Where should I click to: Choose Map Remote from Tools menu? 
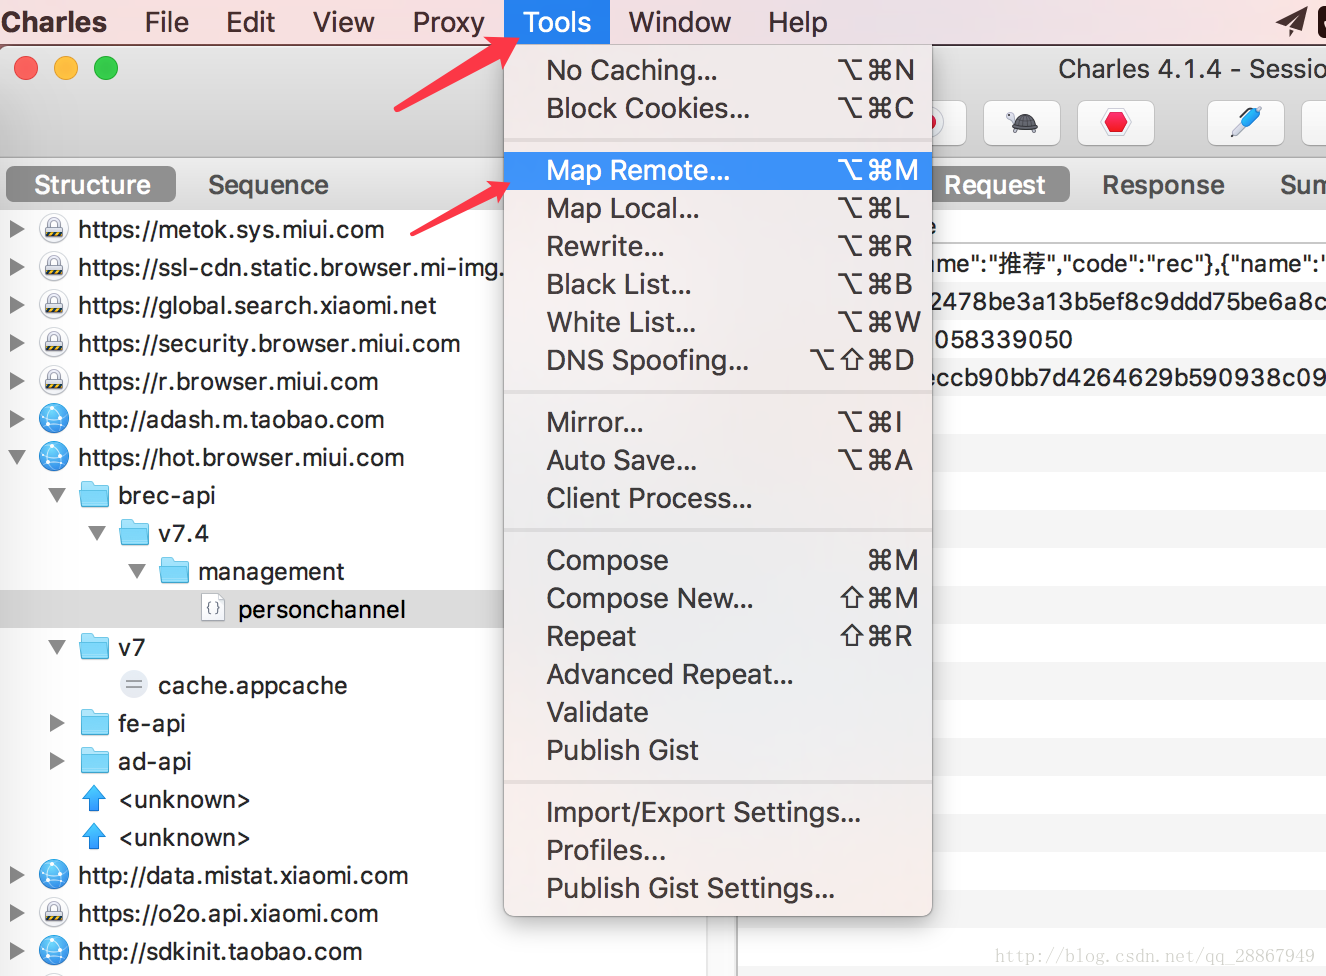point(718,171)
